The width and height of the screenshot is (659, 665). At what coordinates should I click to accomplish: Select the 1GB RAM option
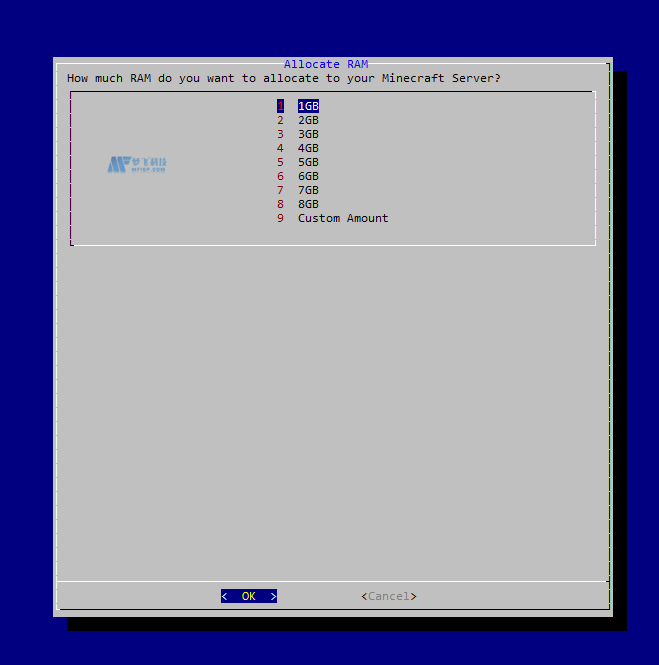308,106
